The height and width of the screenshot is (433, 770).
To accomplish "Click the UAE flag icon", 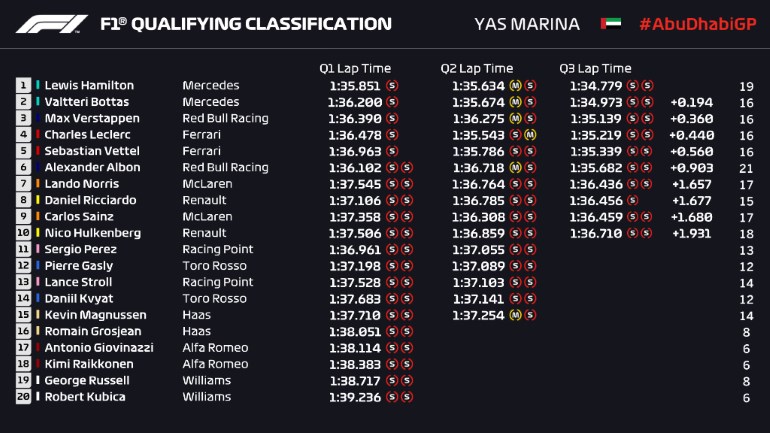I will pyautogui.click(x=610, y=23).
